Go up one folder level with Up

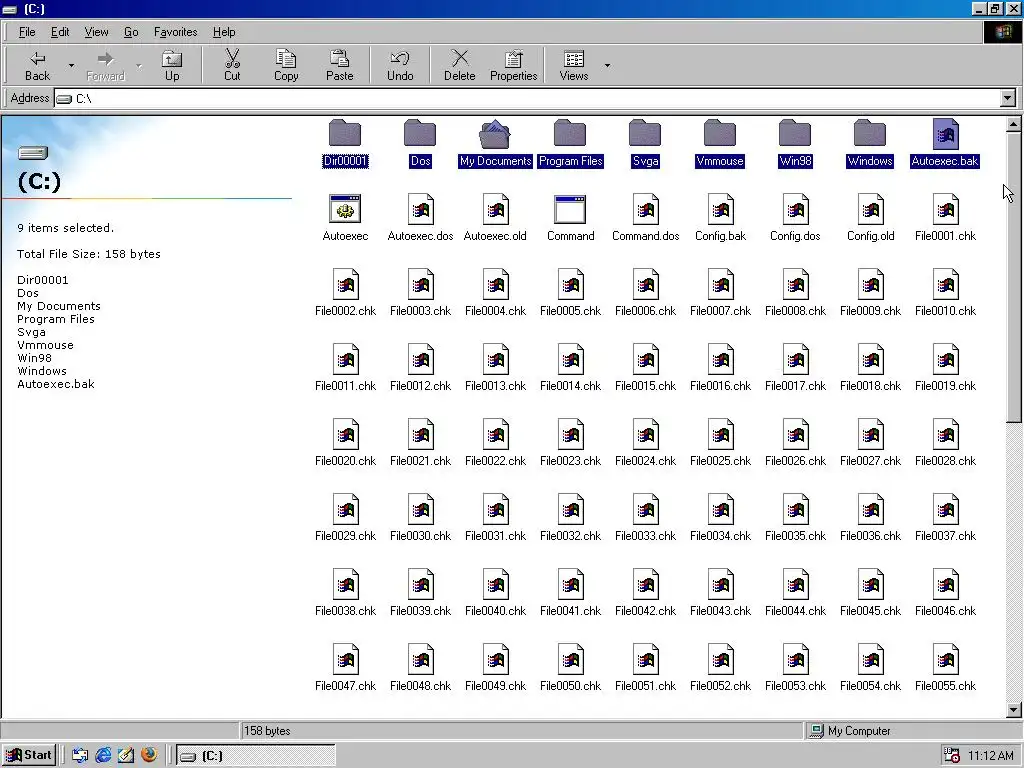click(172, 65)
